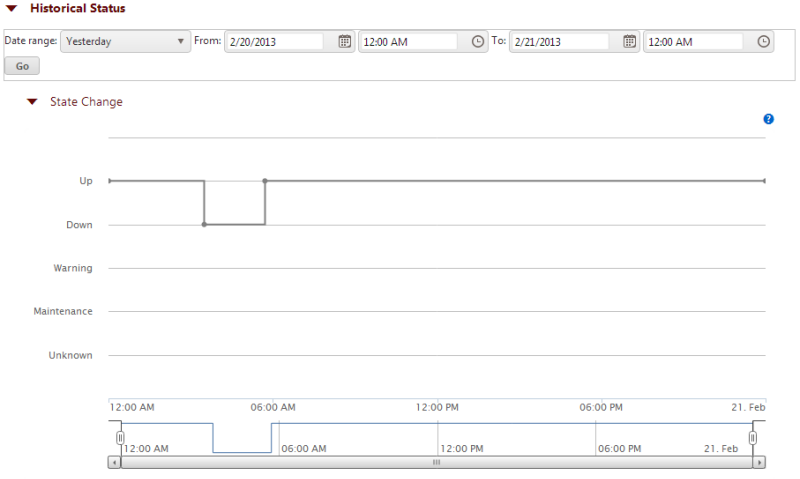
Task: Click the right scrollbar arrow under chart
Action: pos(760,463)
